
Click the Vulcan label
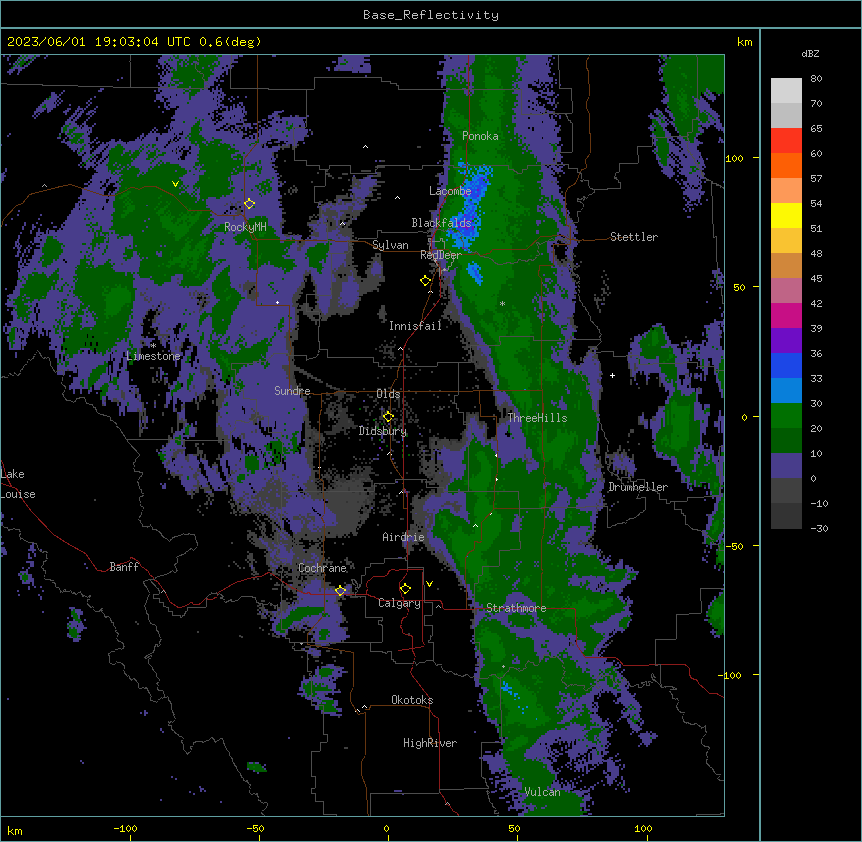[543, 792]
